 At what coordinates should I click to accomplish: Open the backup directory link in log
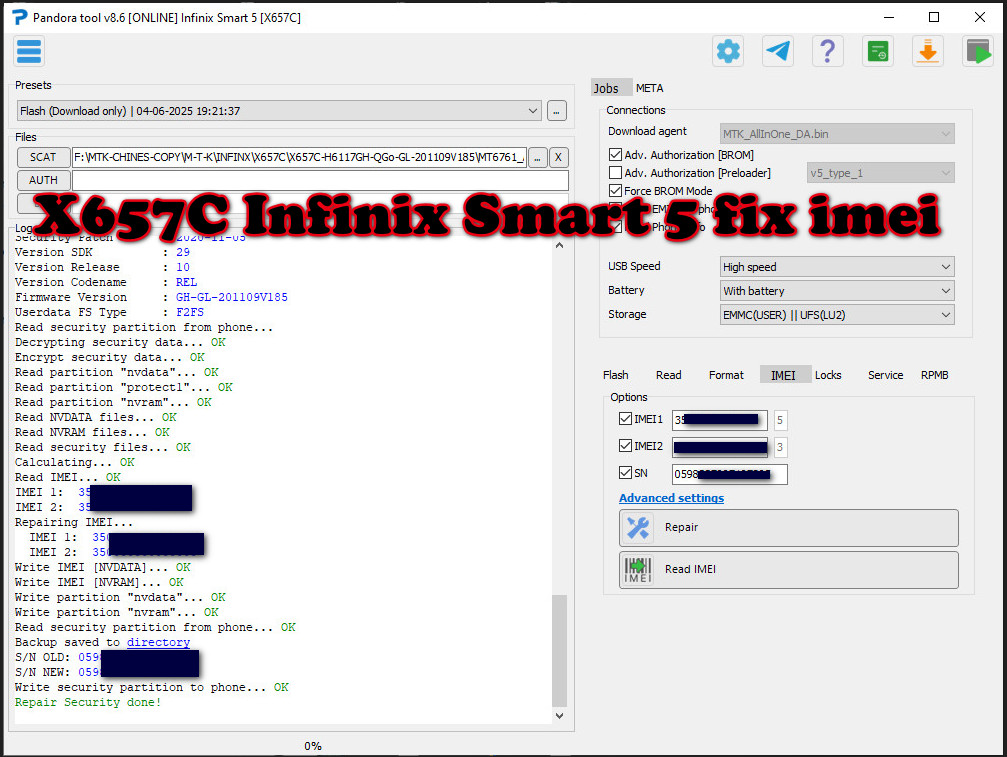(158, 642)
